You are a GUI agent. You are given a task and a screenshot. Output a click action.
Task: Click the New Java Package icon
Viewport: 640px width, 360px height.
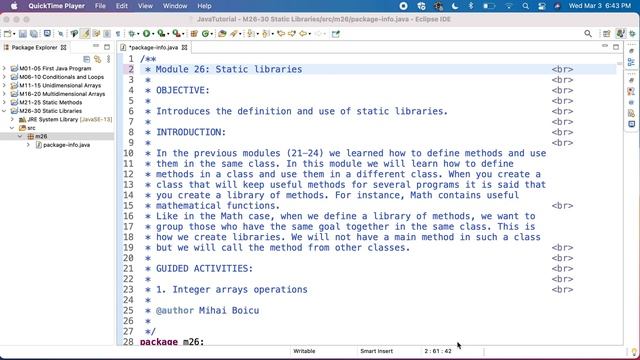[x=194, y=34]
